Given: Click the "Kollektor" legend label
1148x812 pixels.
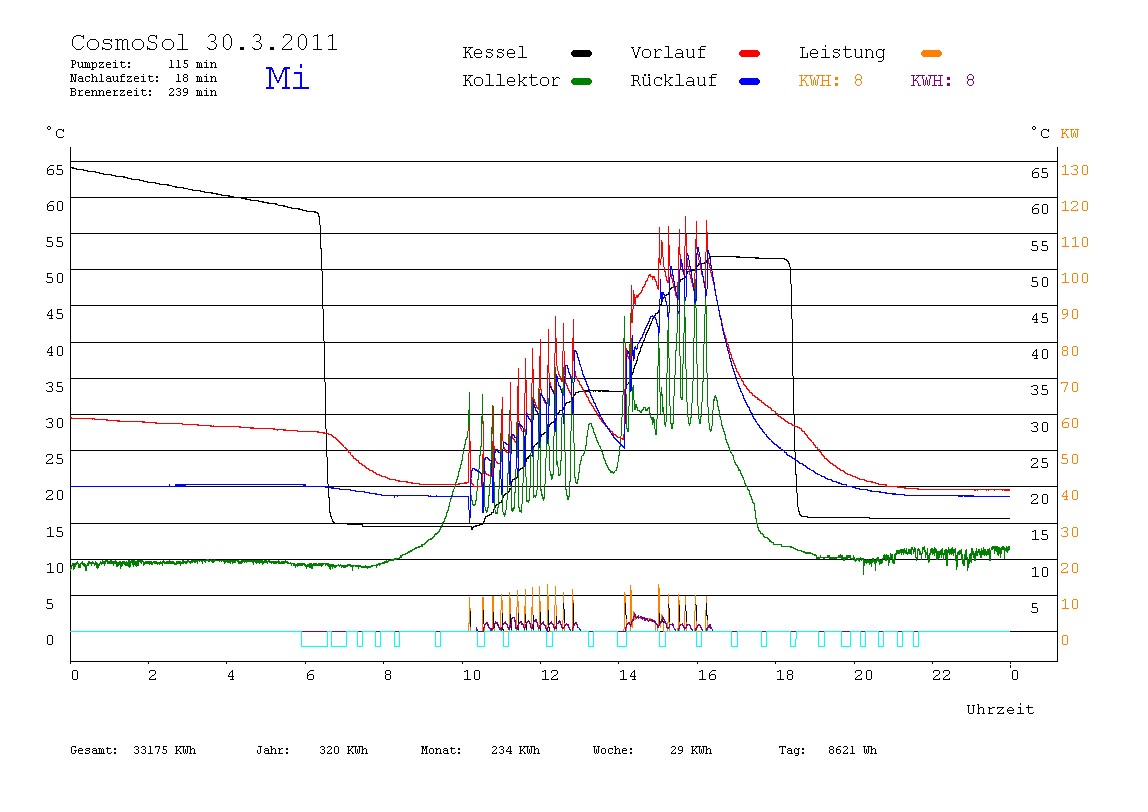Looking at the screenshot, I should click(511, 81).
